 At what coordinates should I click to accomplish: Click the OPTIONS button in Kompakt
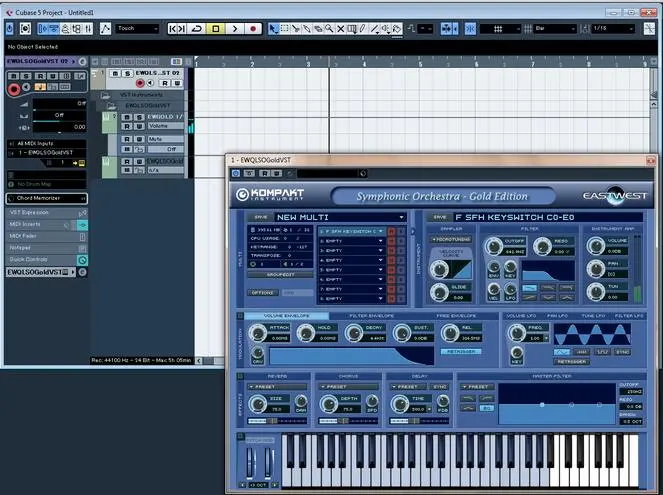(x=263, y=293)
